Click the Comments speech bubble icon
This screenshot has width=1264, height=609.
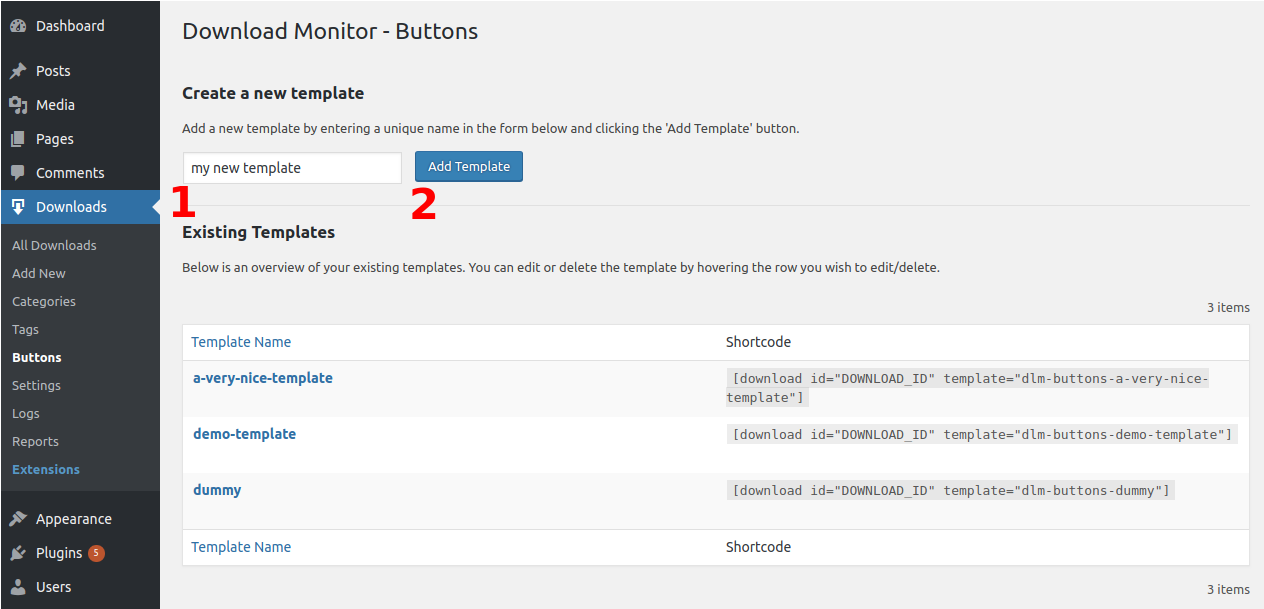[18, 173]
